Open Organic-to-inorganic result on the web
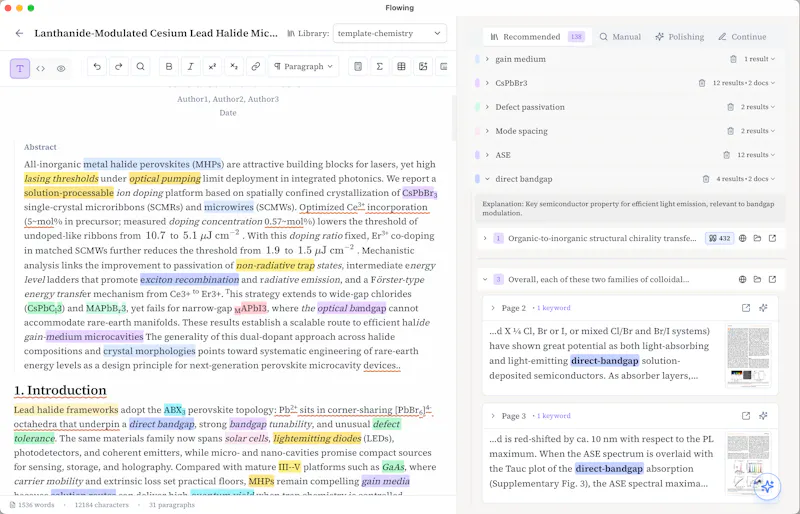This screenshot has height=514, width=800. tap(742, 238)
